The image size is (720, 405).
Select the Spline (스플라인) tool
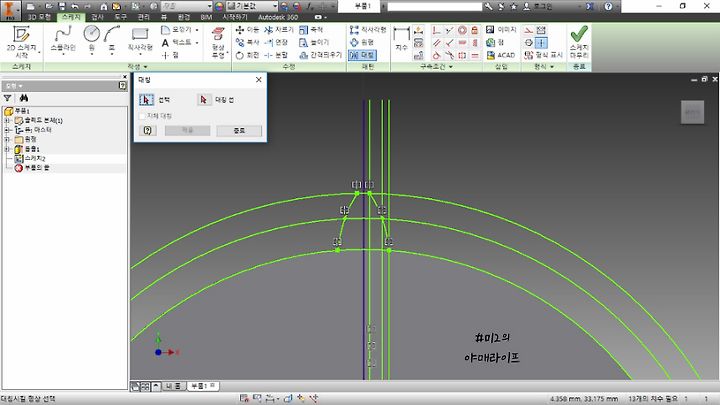tap(63, 40)
